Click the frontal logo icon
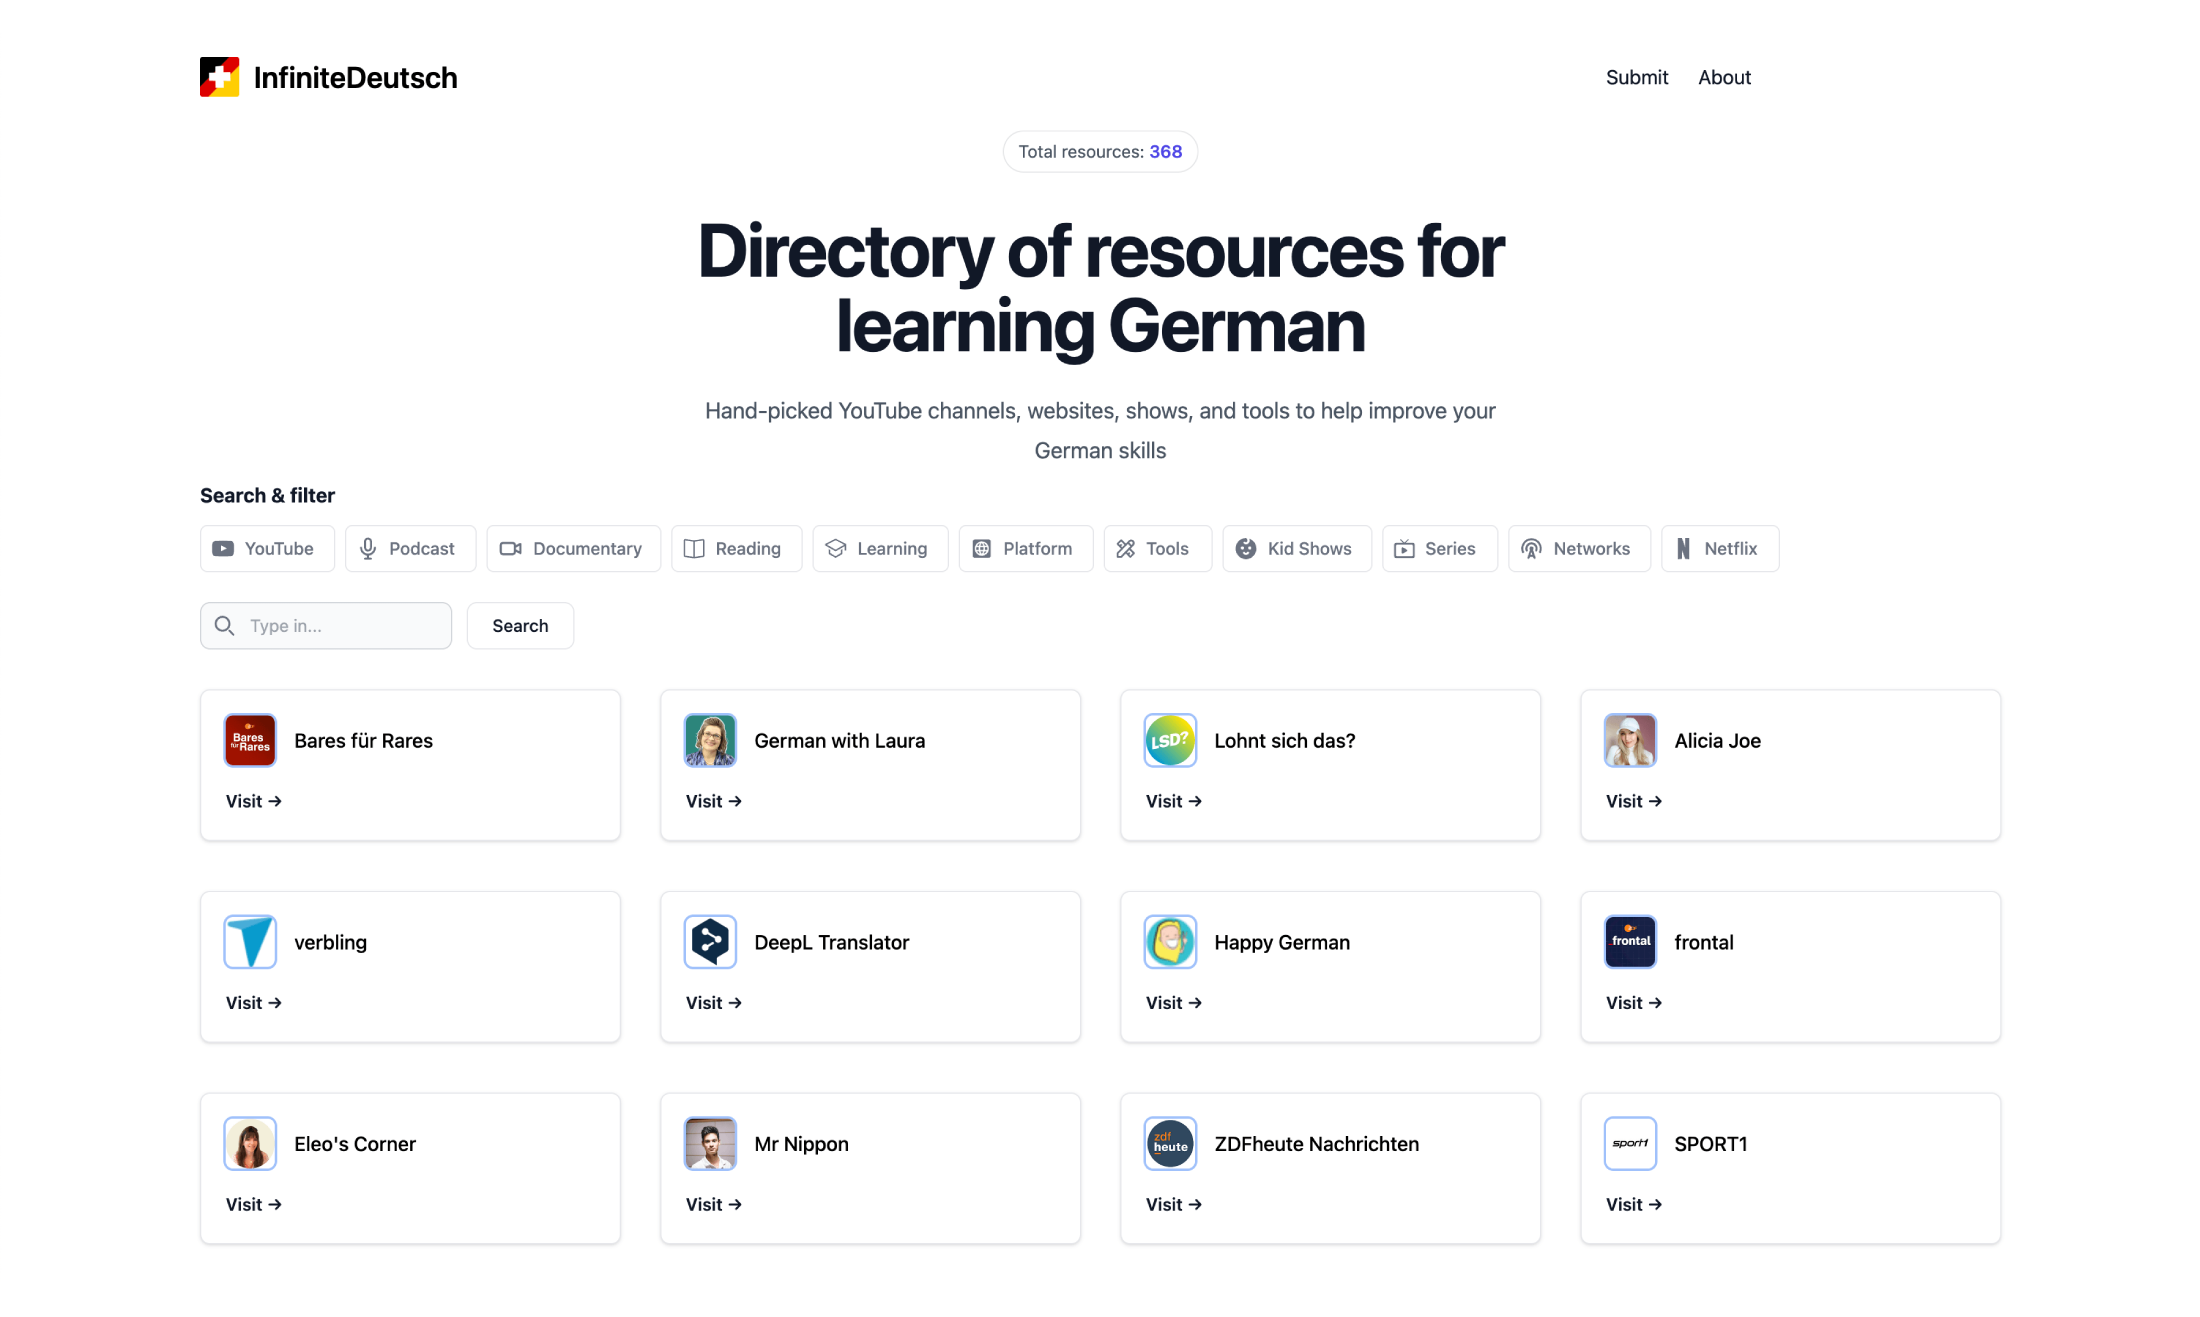The width and height of the screenshot is (2200, 1317). [1630, 942]
